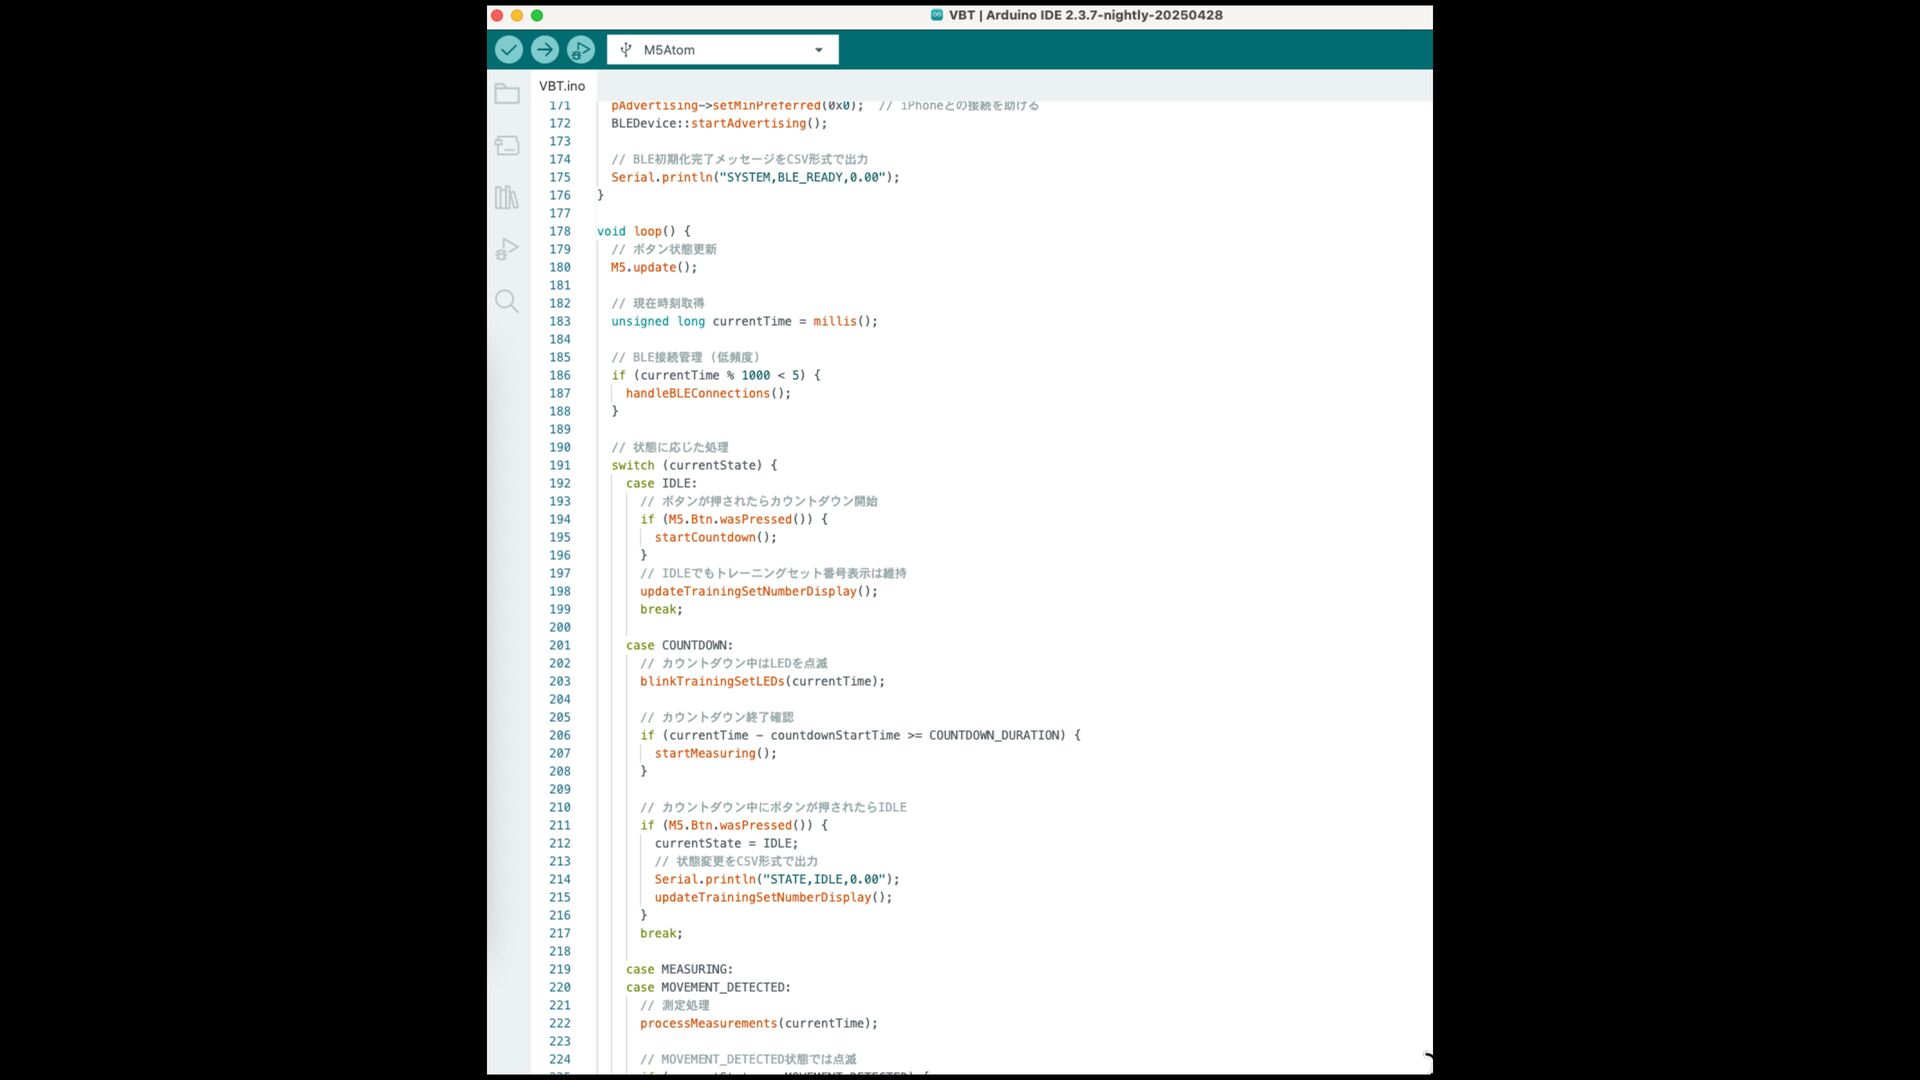The width and height of the screenshot is (1920, 1080).
Task: Start debugging with the toolbar debug button
Action: click(580, 50)
